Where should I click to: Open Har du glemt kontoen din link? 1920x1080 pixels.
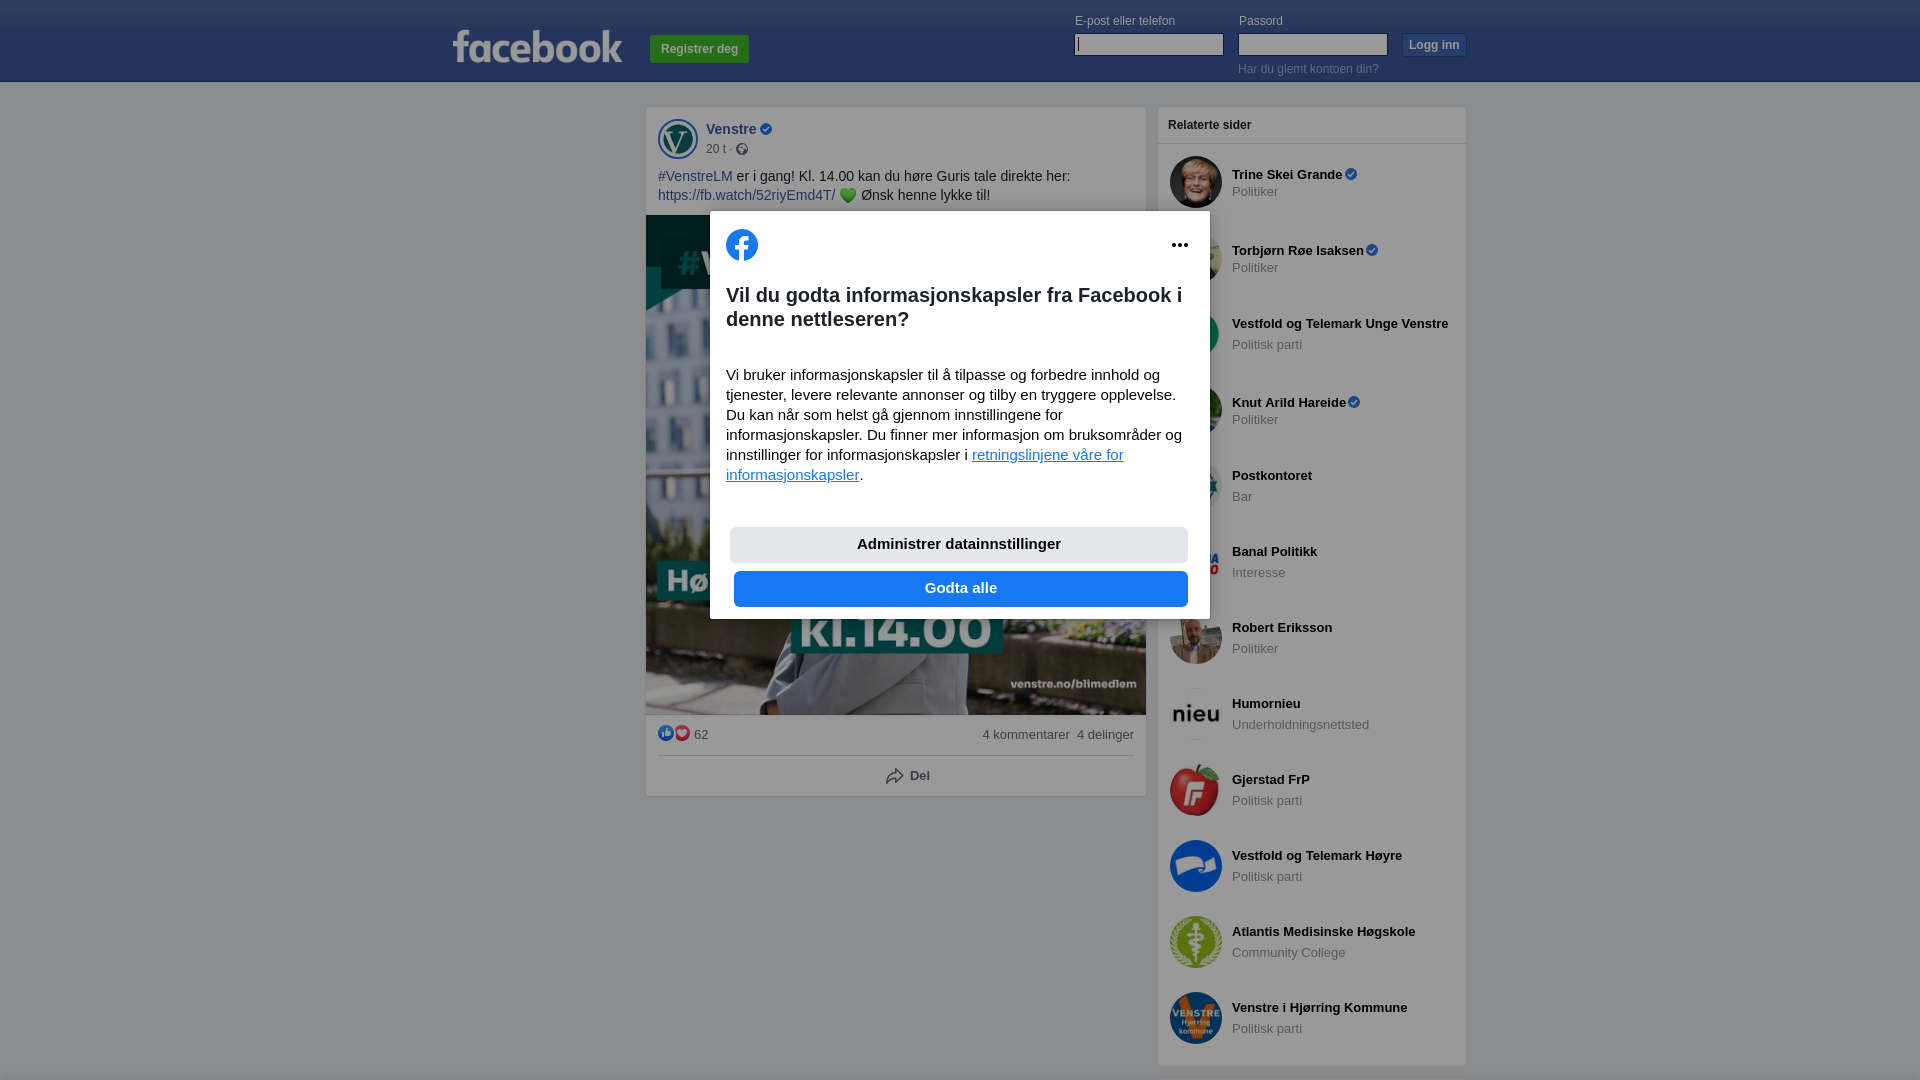(x=1308, y=69)
